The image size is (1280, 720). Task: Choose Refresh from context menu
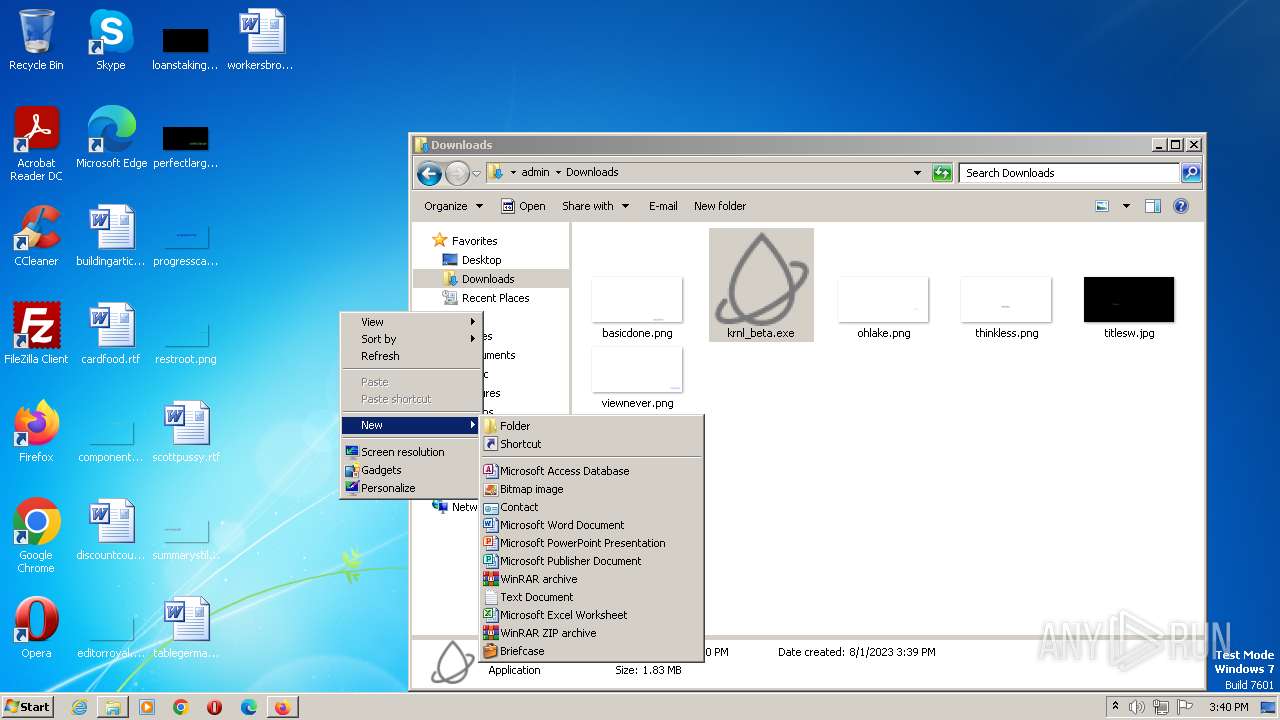[x=411, y=356]
